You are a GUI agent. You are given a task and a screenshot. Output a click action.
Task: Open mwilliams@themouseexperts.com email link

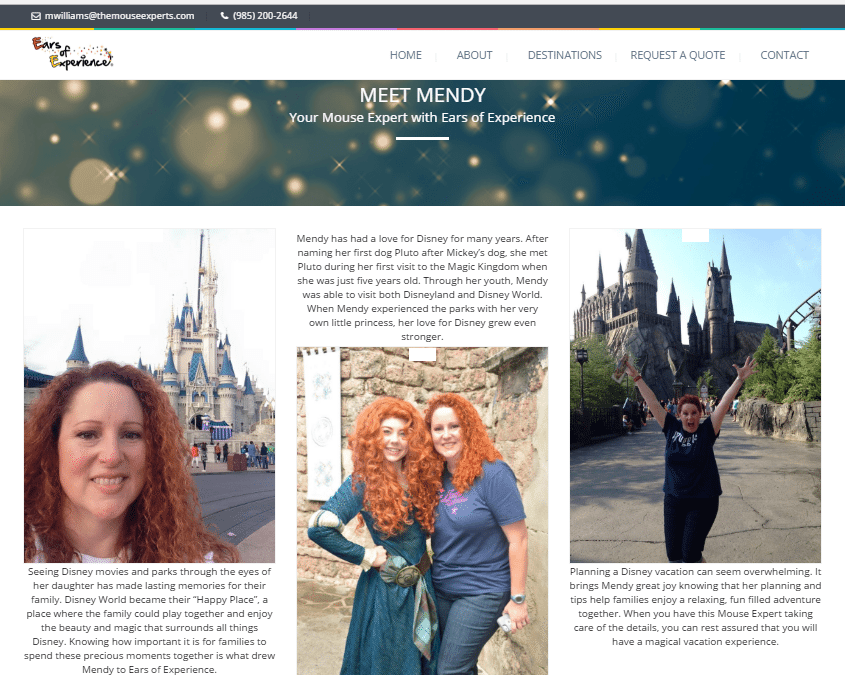(119, 16)
